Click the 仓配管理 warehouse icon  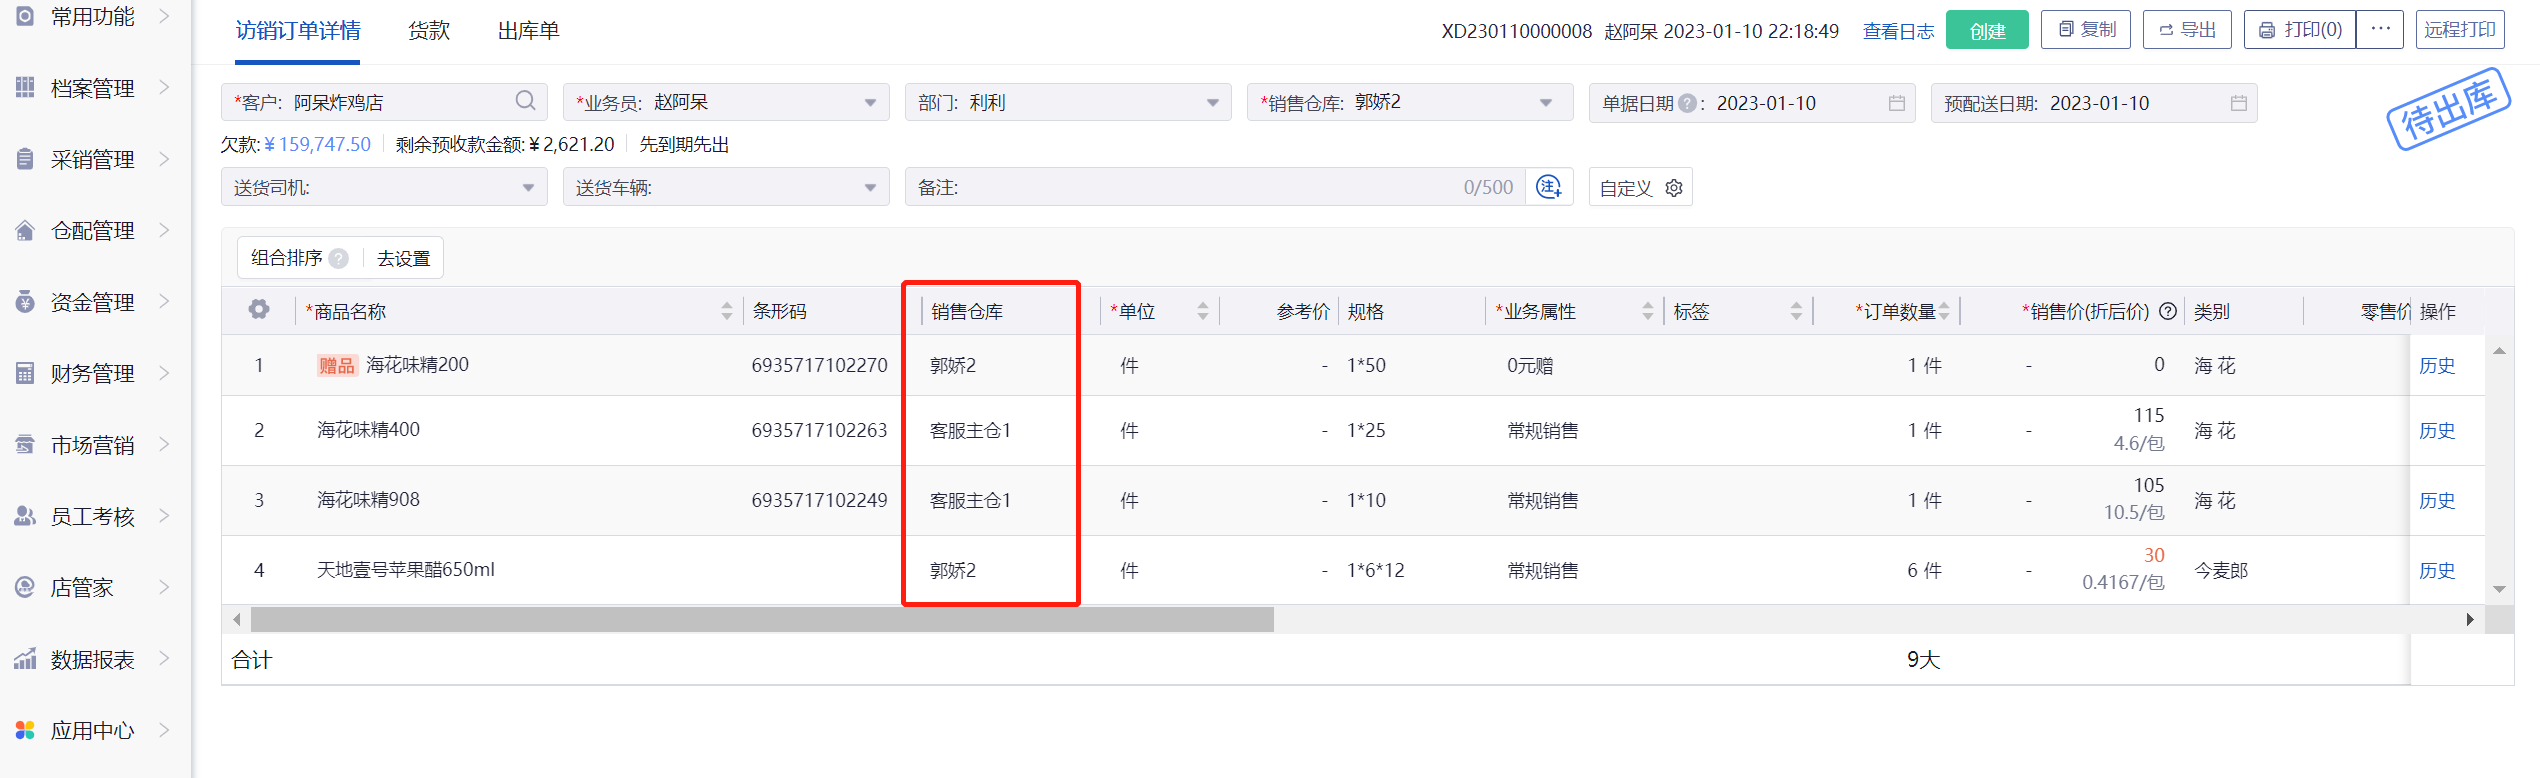coord(25,230)
